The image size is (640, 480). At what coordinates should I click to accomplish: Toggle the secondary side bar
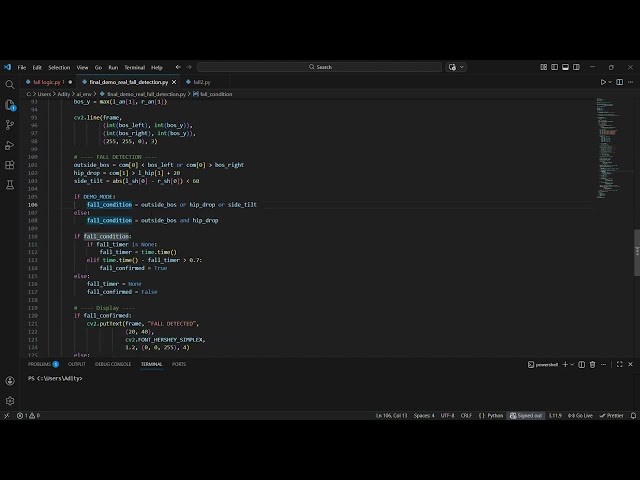pyautogui.click(x=576, y=67)
